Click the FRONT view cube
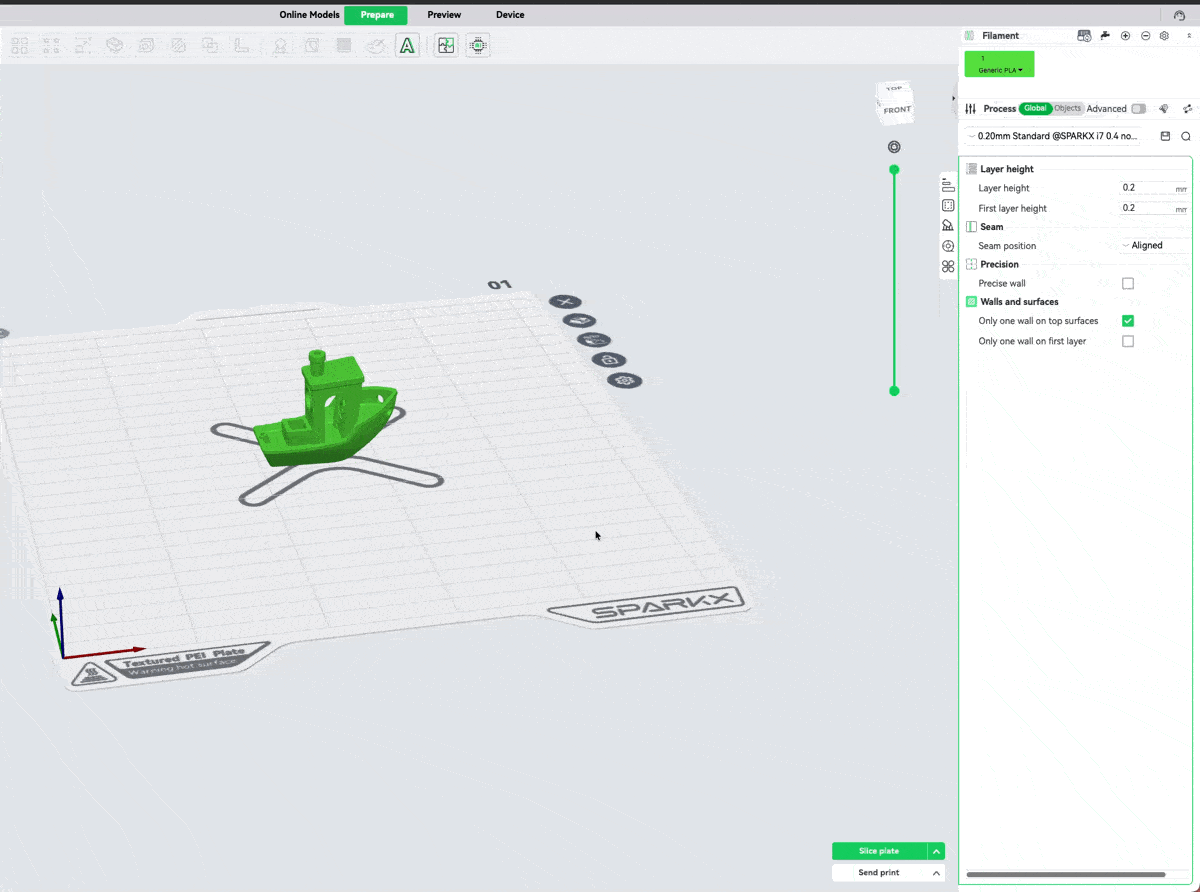This screenshot has height=892, width=1200. tap(897, 109)
